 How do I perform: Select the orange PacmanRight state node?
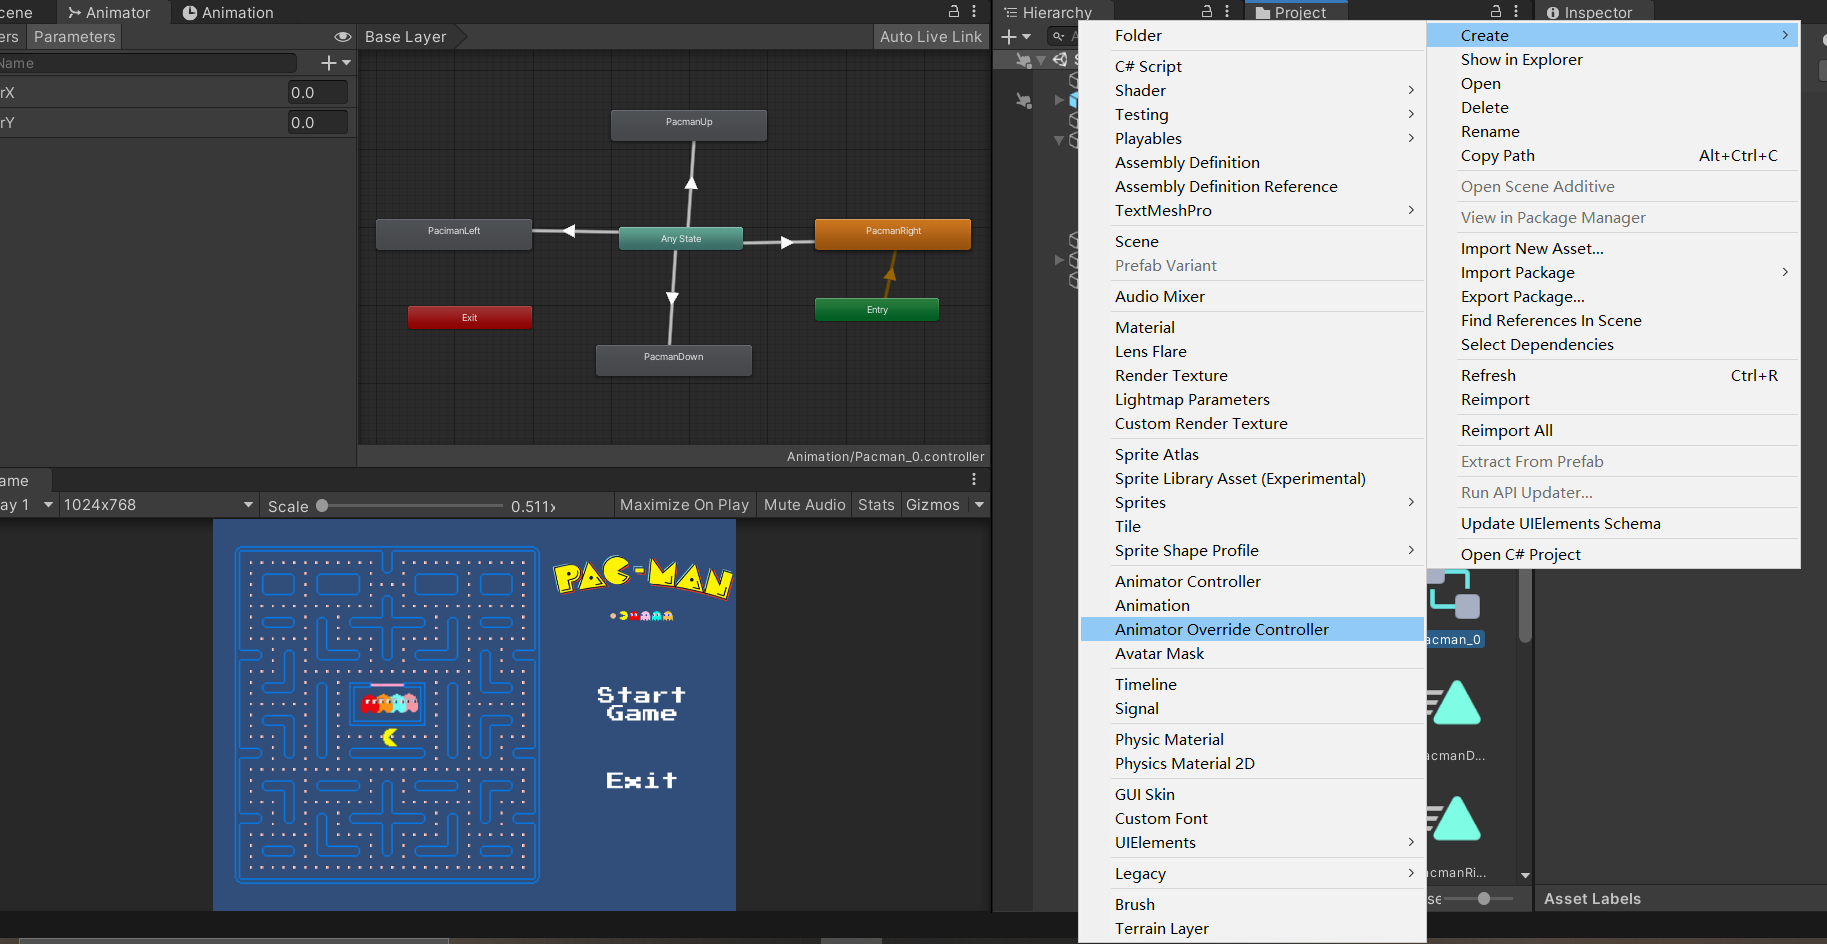tap(893, 234)
